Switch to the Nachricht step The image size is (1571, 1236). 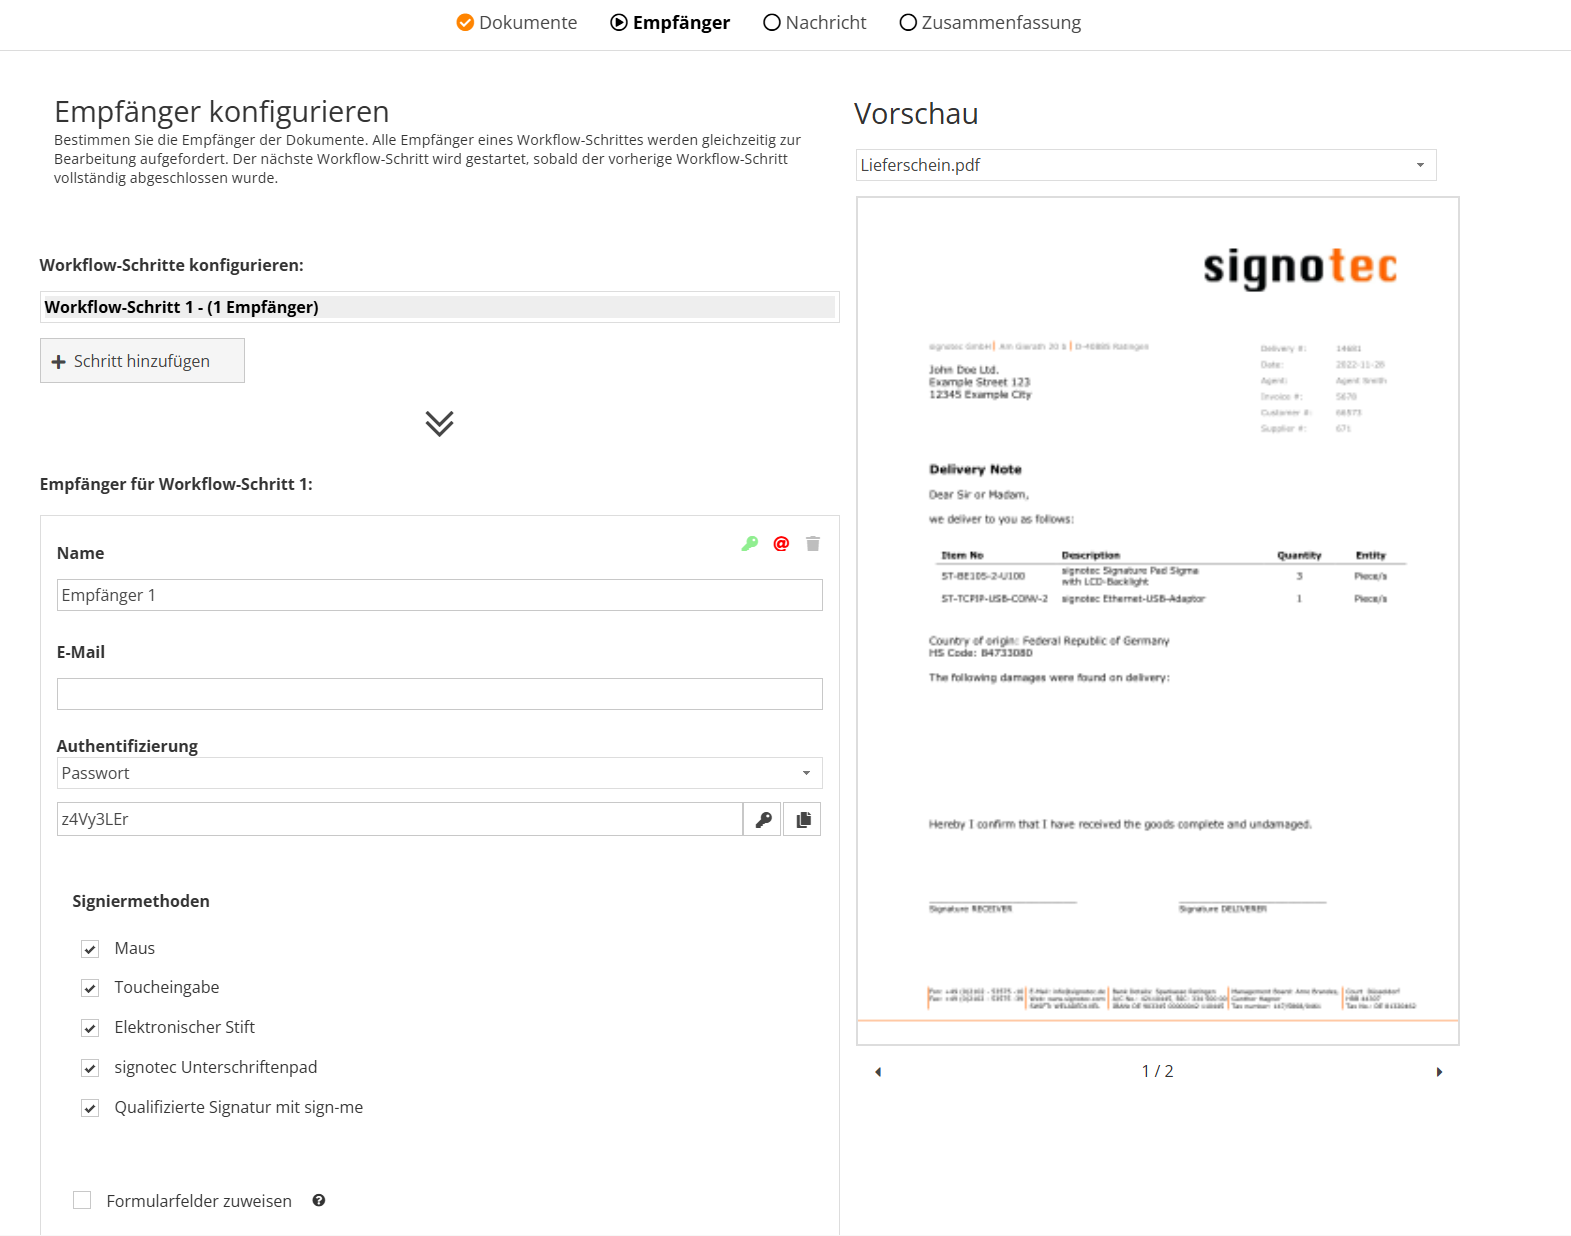click(815, 23)
